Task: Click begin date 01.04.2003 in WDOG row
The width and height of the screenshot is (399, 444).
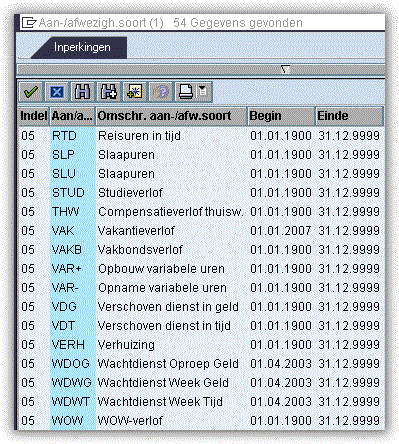Action: coord(281,364)
